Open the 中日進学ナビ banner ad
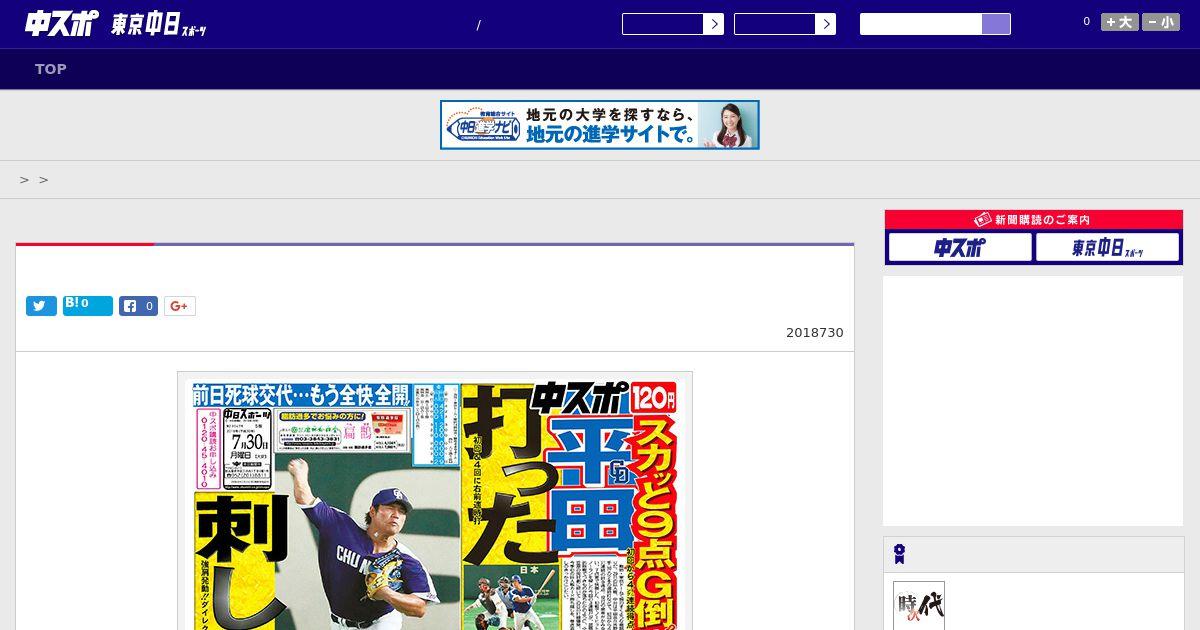The height and width of the screenshot is (630, 1200). click(x=600, y=125)
